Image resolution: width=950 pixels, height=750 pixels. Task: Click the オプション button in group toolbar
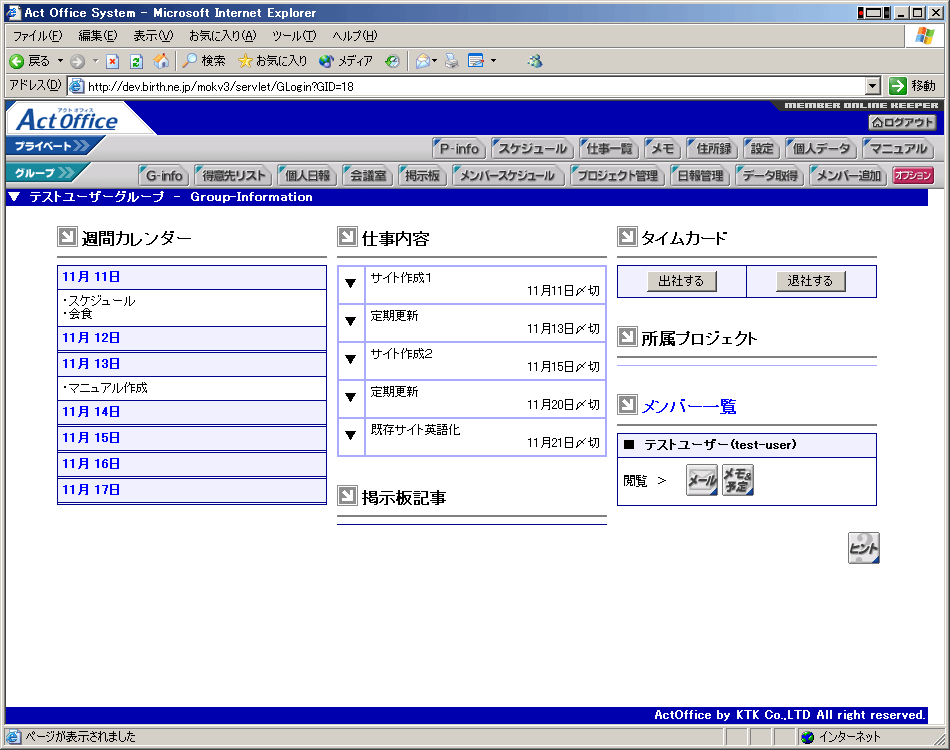click(913, 176)
